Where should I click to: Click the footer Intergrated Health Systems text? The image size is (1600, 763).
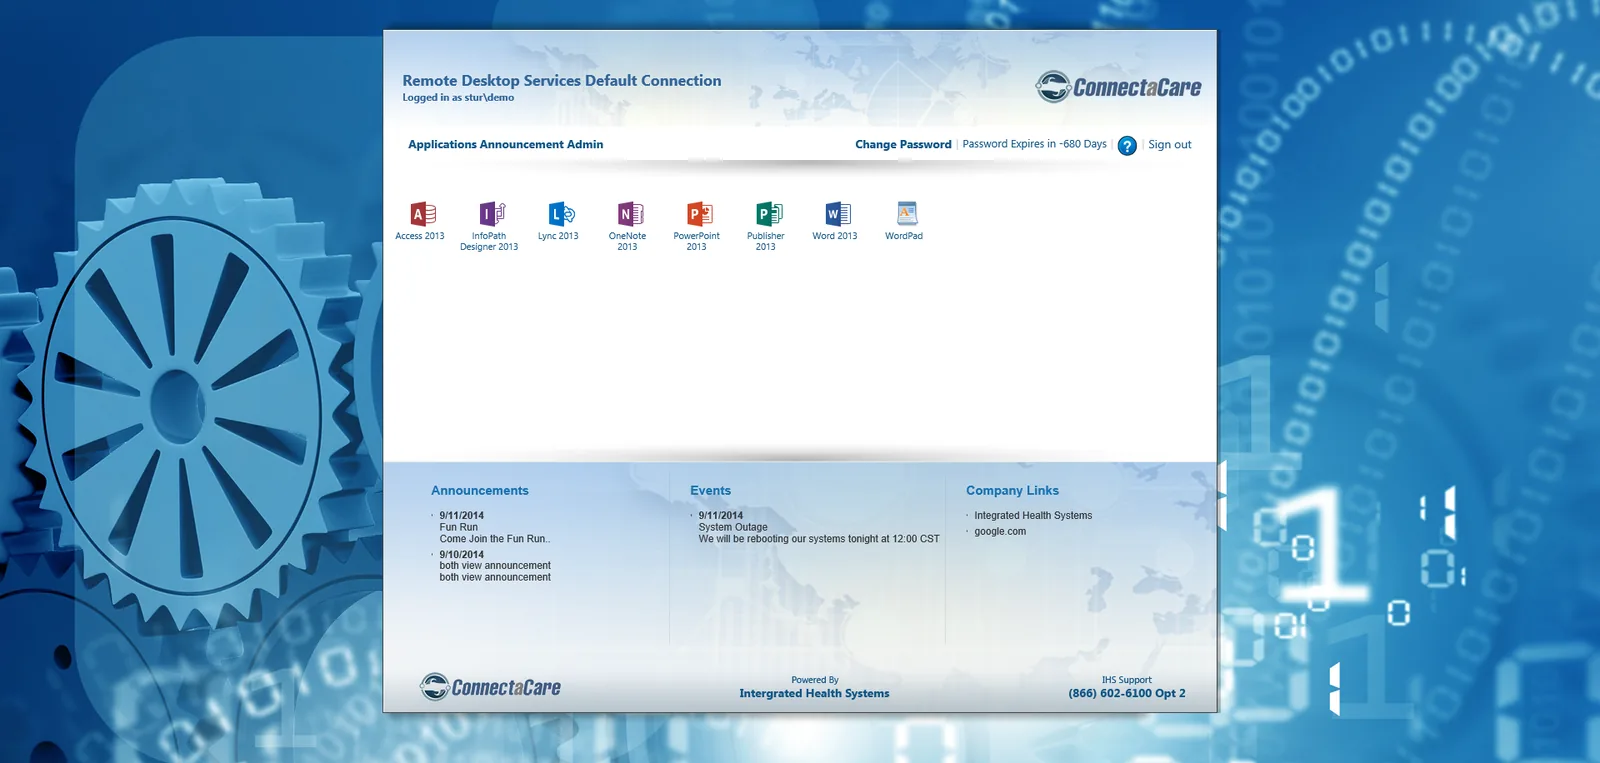pyautogui.click(x=814, y=694)
